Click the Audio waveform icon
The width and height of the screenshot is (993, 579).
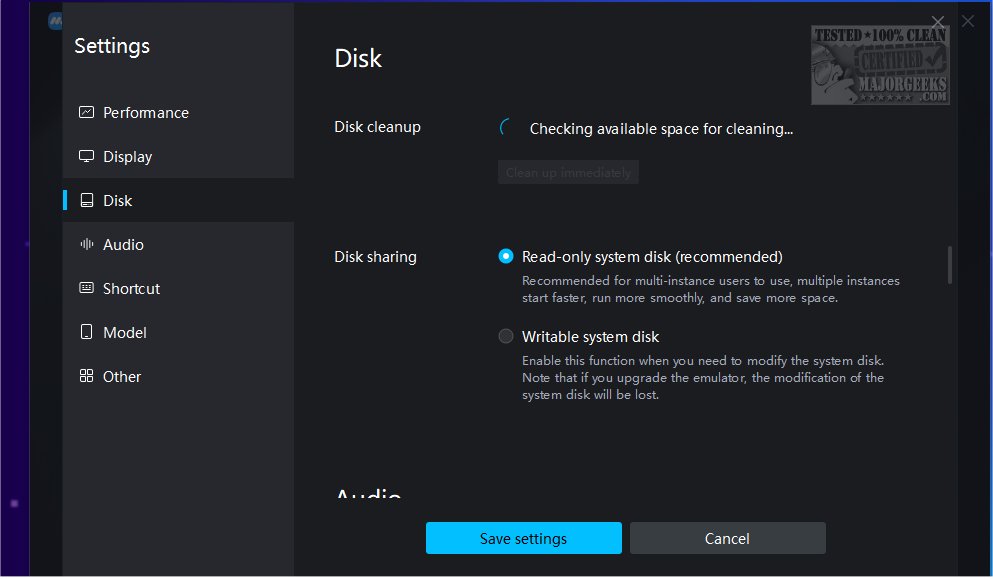point(86,245)
